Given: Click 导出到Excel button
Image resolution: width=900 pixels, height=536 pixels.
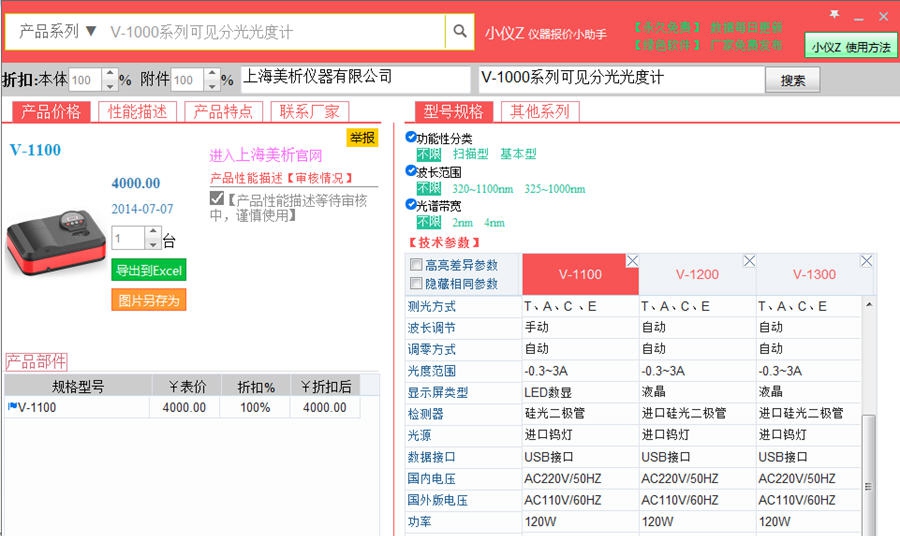Looking at the screenshot, I should 149,270.
